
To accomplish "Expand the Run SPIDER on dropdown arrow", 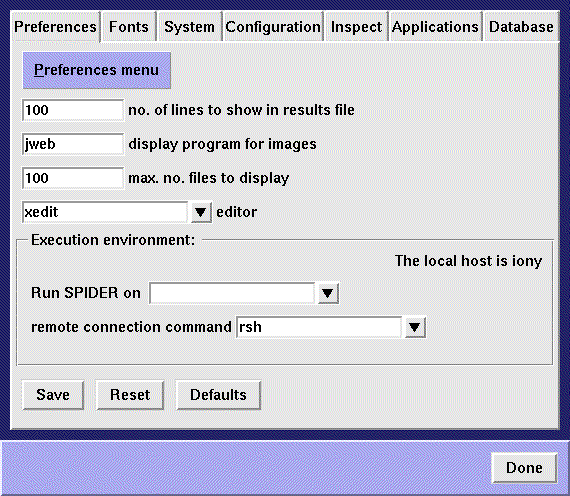I will [x=328, y=293].
